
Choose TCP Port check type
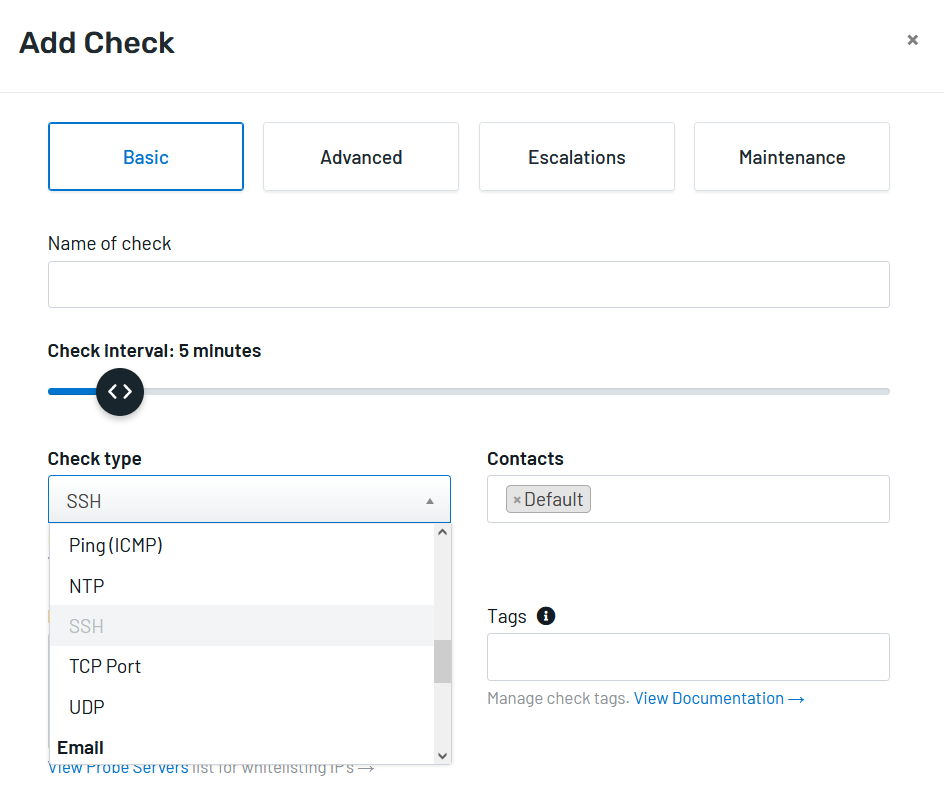104,666
